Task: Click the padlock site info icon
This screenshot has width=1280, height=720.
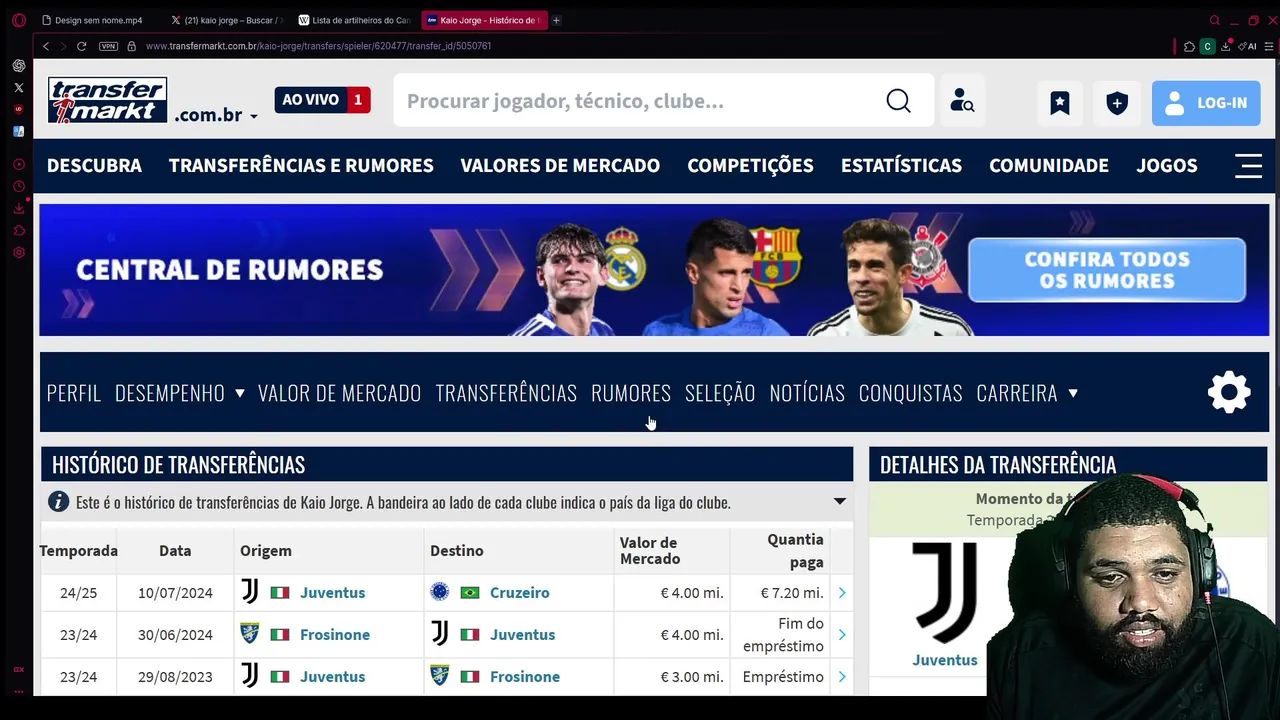Action: point(131,46)
